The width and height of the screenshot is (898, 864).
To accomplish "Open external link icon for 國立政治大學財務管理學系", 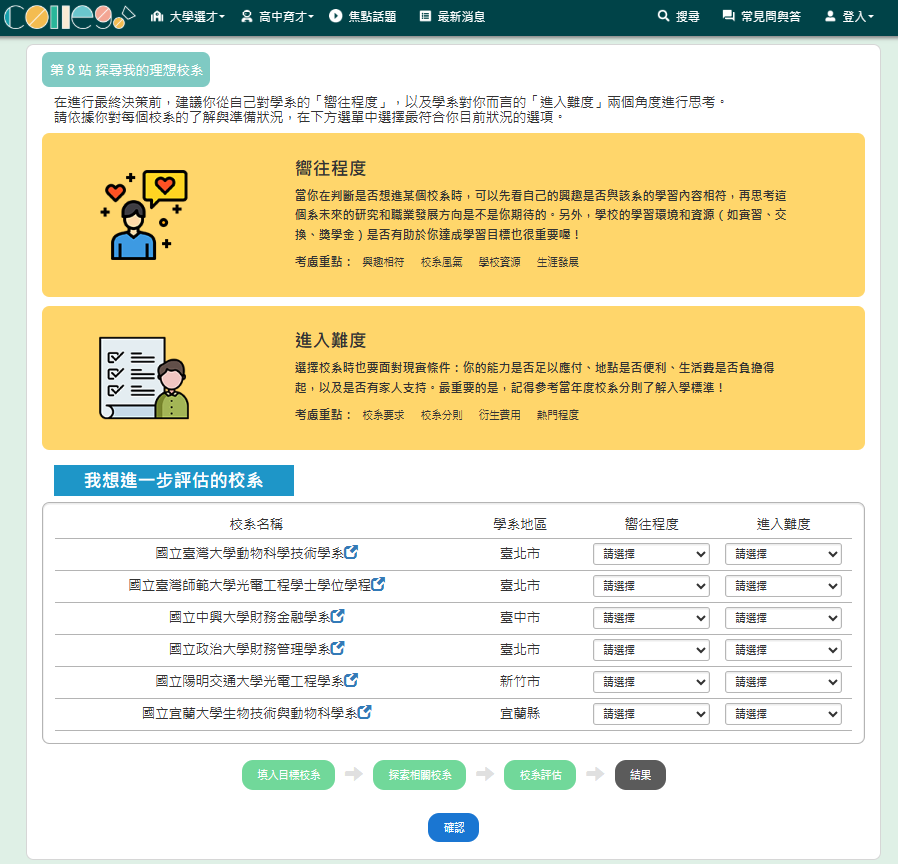I will [x=338, y=648].
